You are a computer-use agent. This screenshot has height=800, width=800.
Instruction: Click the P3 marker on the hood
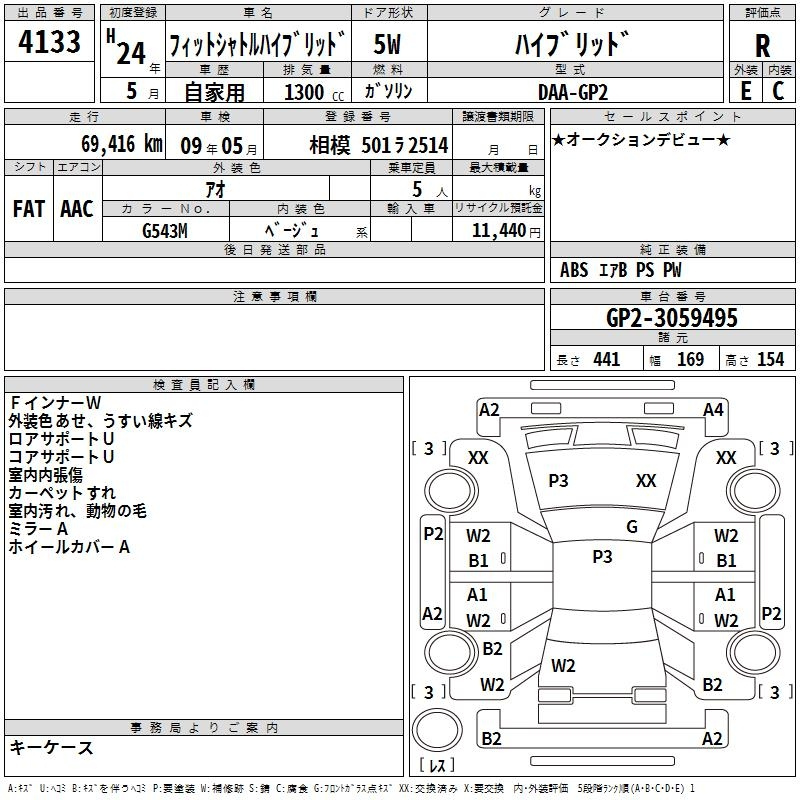558,481
